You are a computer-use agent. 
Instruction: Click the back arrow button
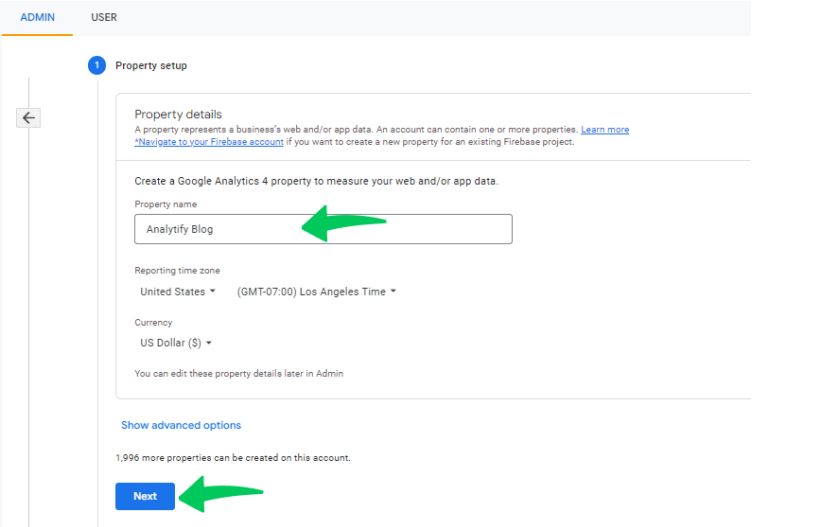[x=28, y=118]
